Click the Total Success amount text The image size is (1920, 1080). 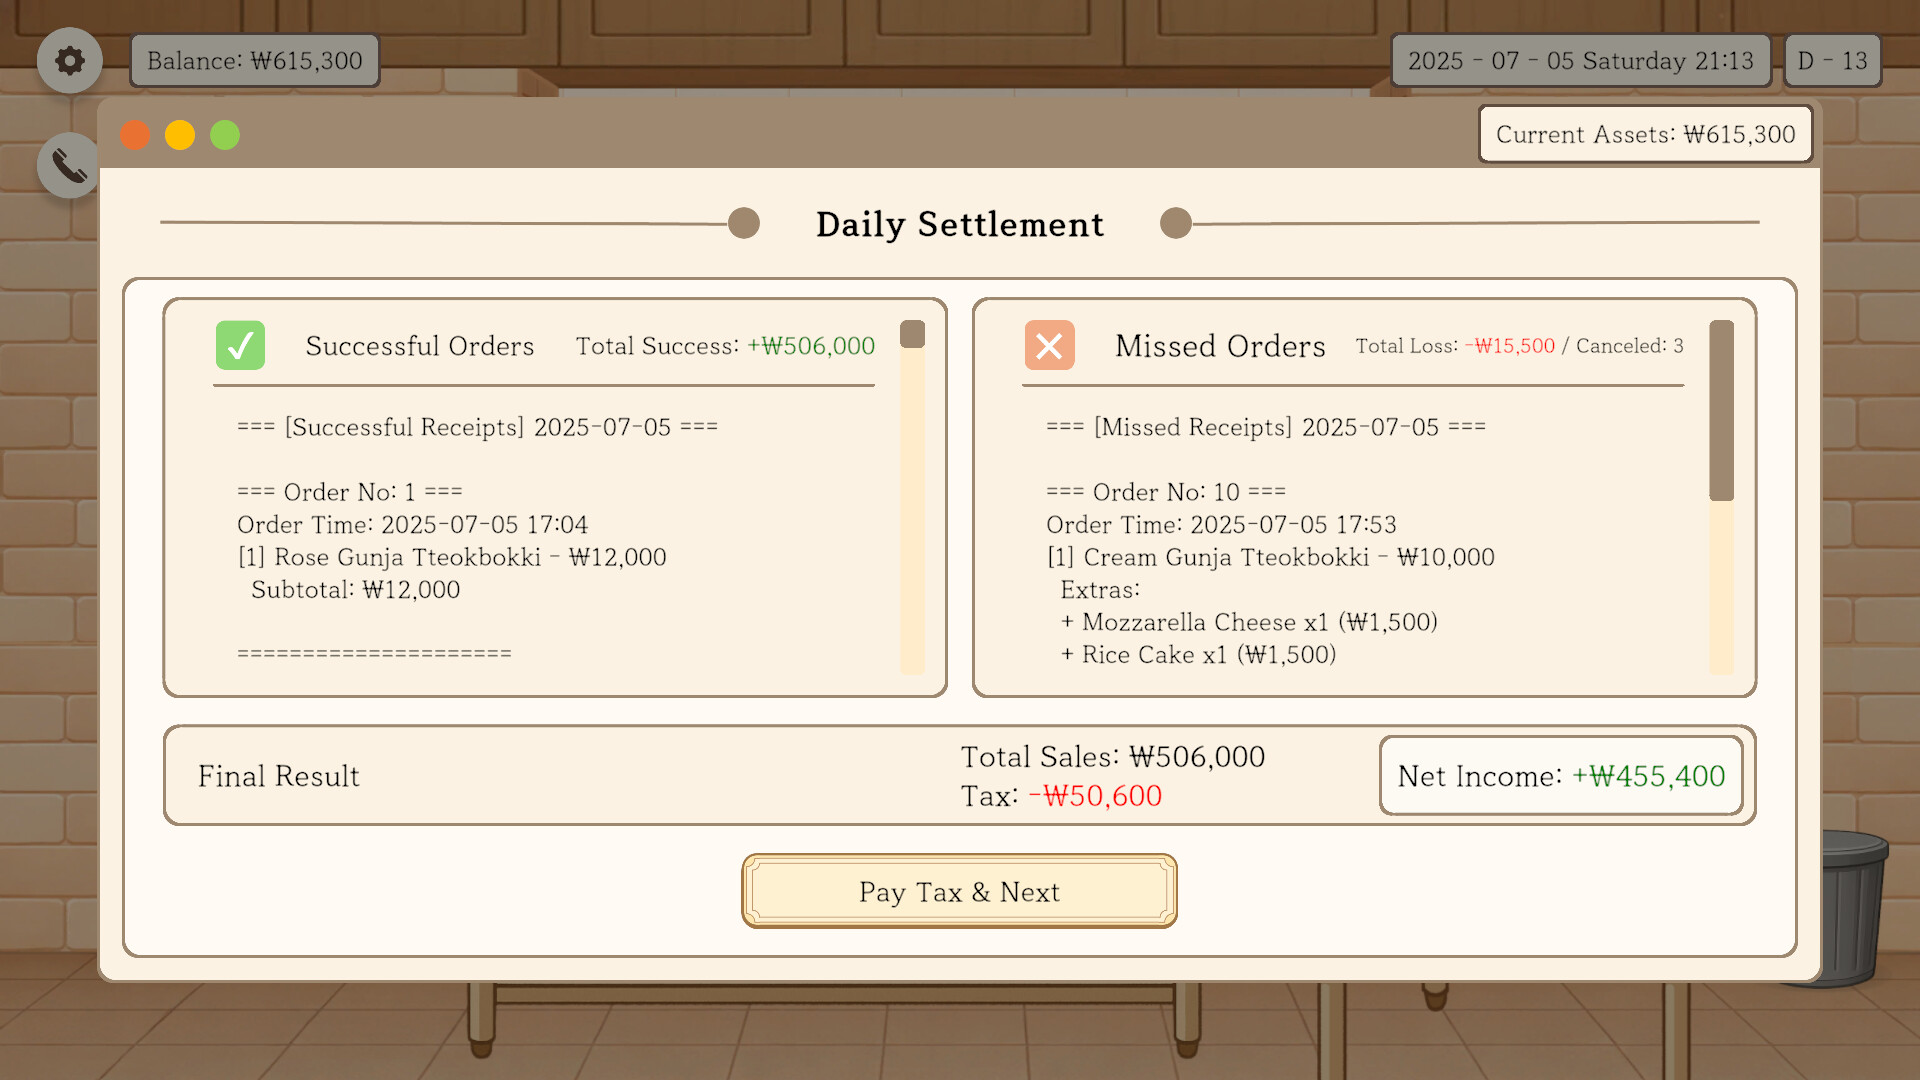(x=811, y=346)
